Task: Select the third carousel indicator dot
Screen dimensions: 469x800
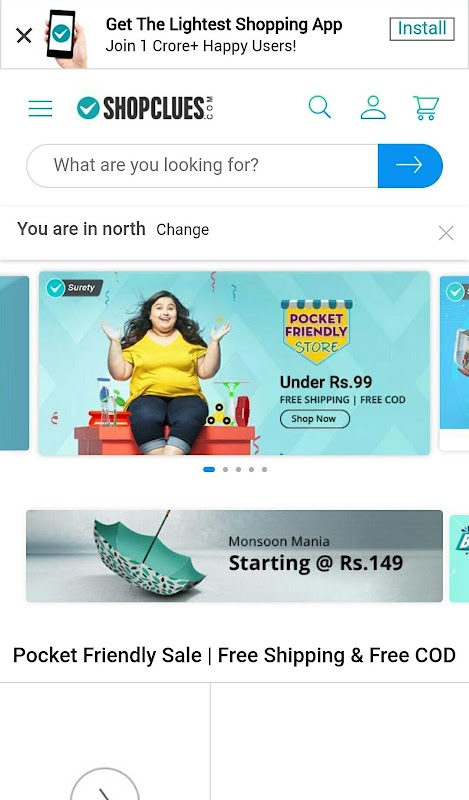Action: pos(238,469)
